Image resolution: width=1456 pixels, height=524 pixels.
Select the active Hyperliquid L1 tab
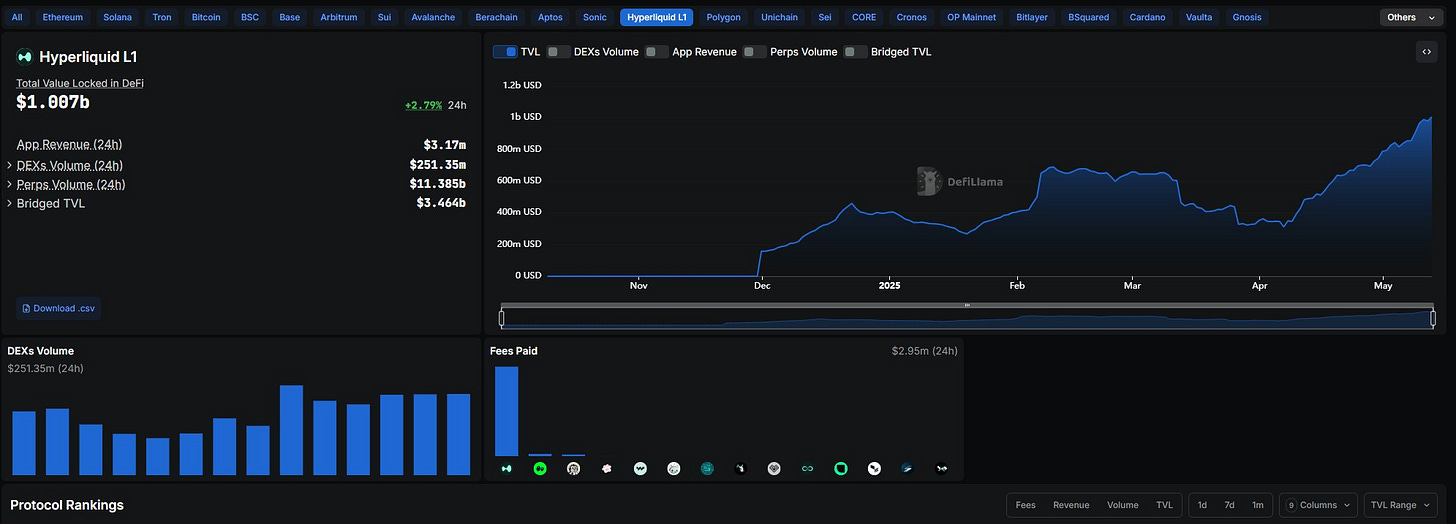[657, 17]
